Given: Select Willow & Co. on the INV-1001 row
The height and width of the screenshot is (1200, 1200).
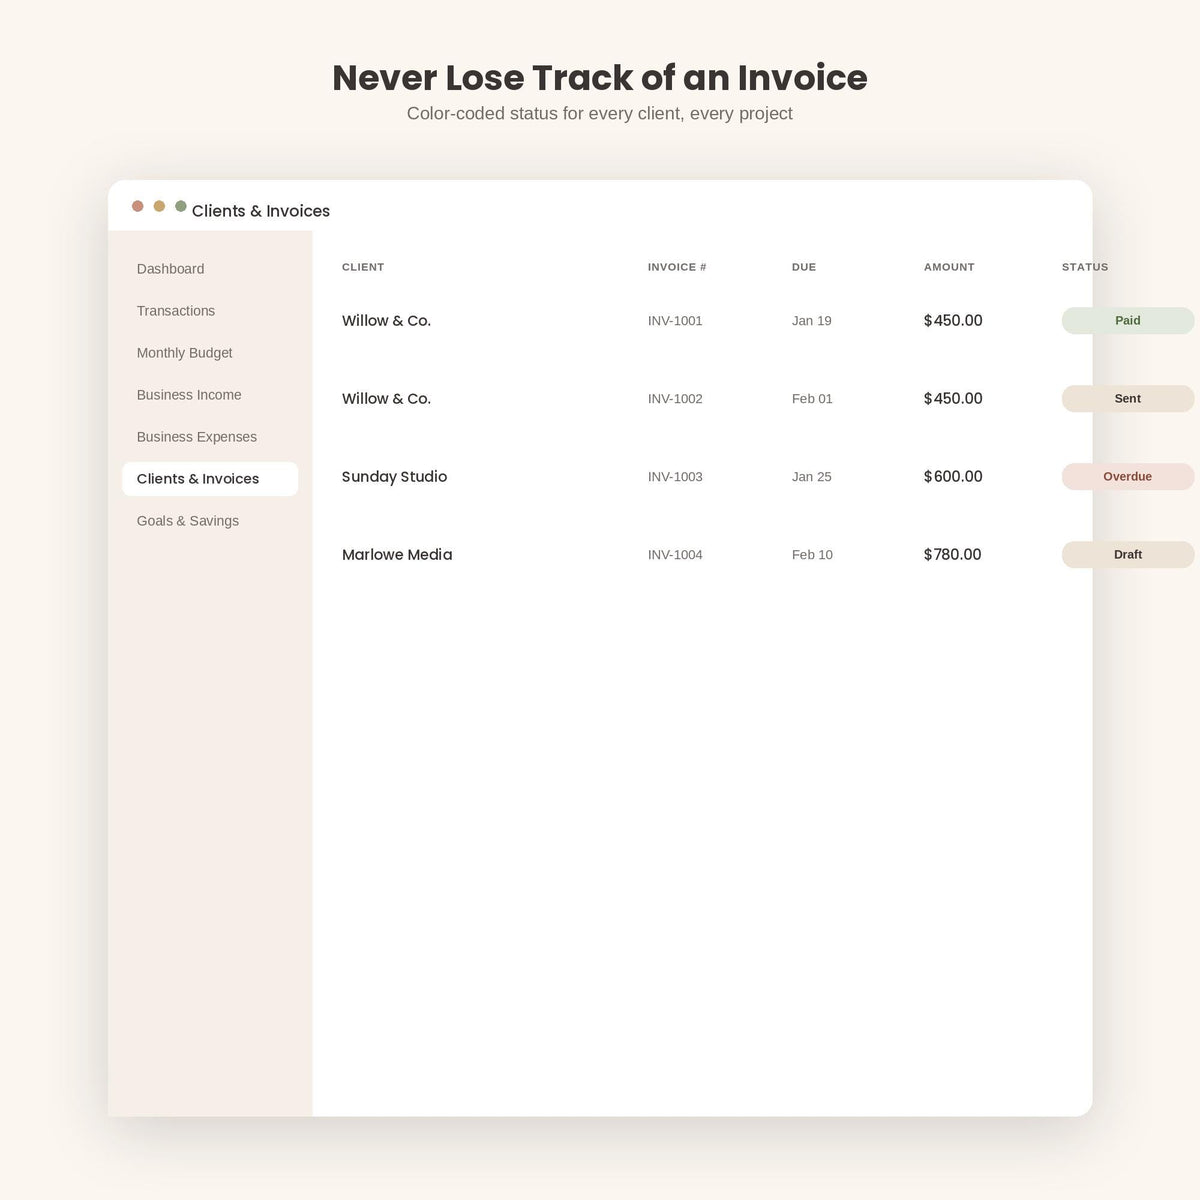Looking at the screenshot, I should 386,321.
